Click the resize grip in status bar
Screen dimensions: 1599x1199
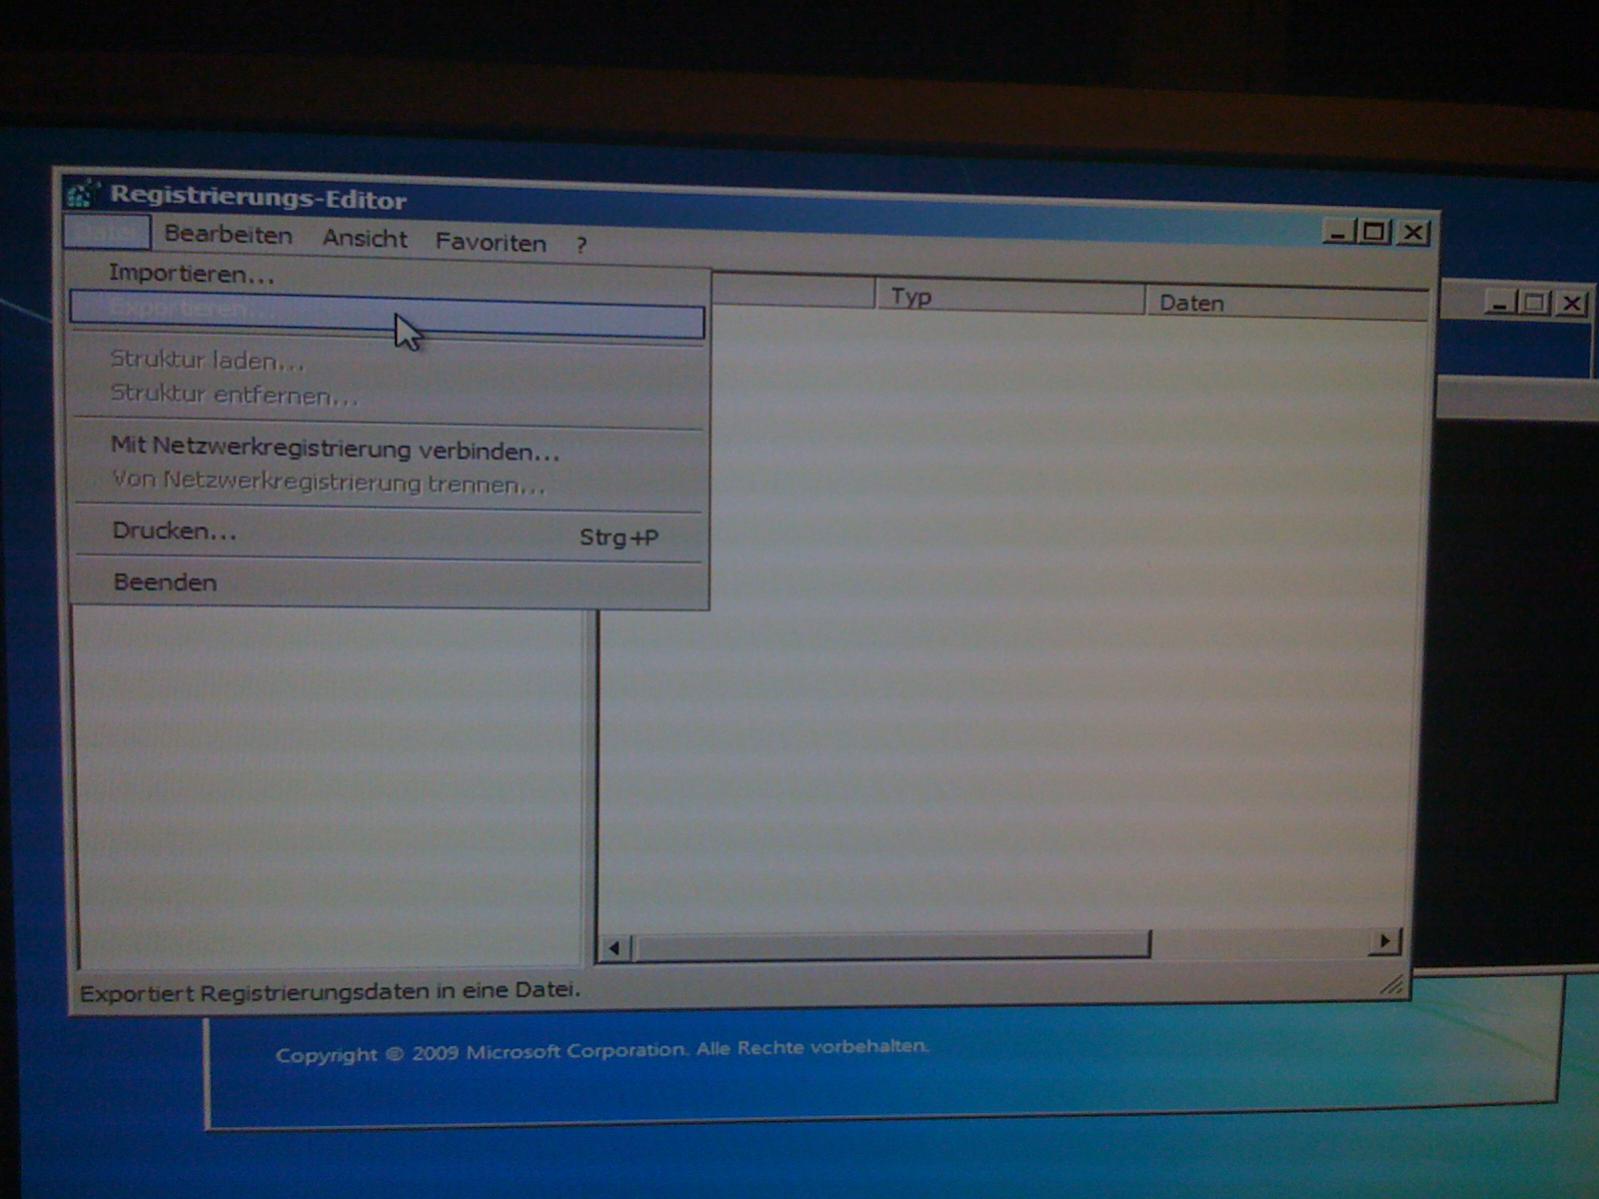coord(1391,986)
